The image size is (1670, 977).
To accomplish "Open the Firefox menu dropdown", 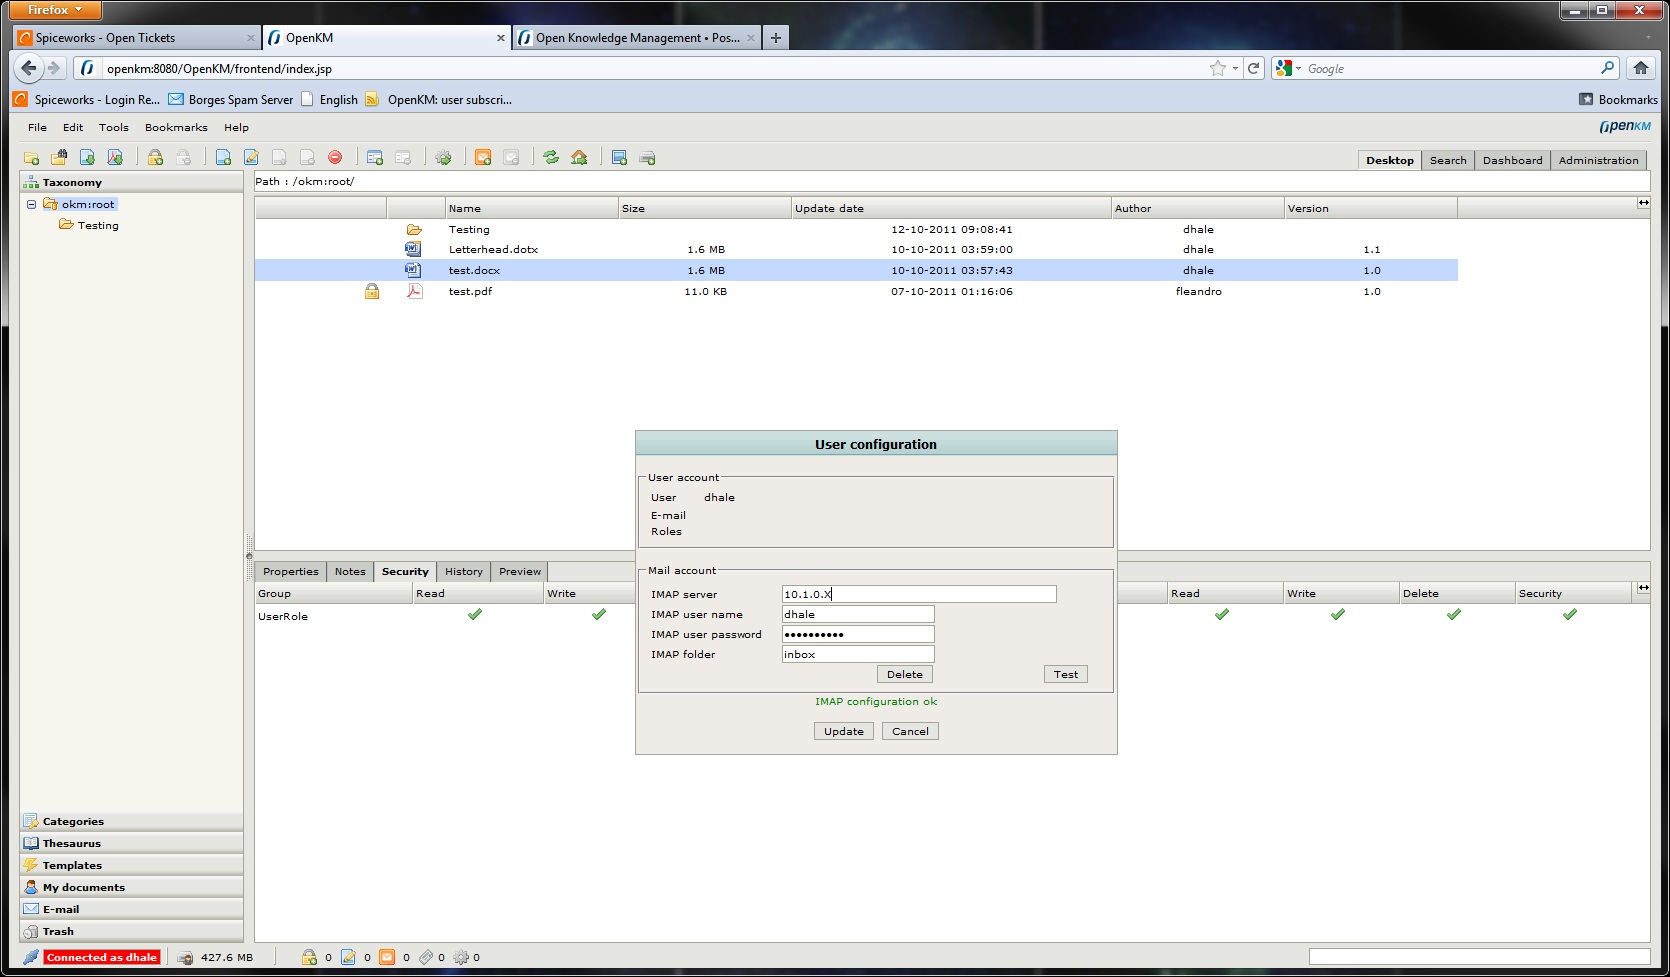I will pos(54,10).
